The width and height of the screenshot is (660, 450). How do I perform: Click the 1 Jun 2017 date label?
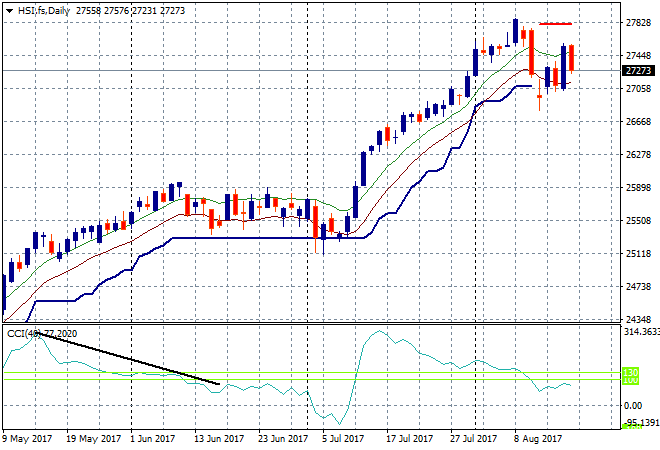click(x=154, y=438)
